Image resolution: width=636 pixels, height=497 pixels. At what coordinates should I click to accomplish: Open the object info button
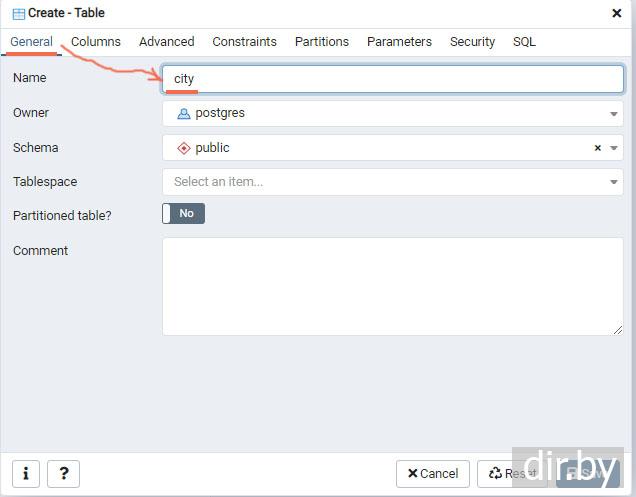click(x=26, y=473)
